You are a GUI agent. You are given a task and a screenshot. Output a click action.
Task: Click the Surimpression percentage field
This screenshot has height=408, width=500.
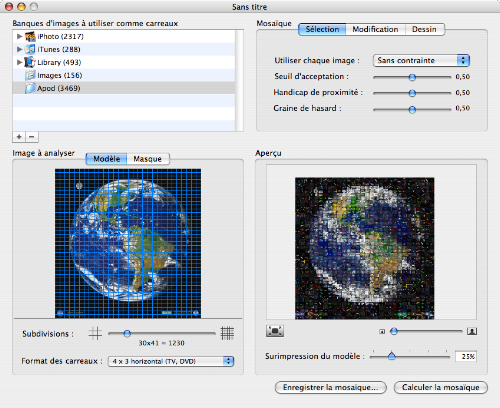(x=466, y=356)
